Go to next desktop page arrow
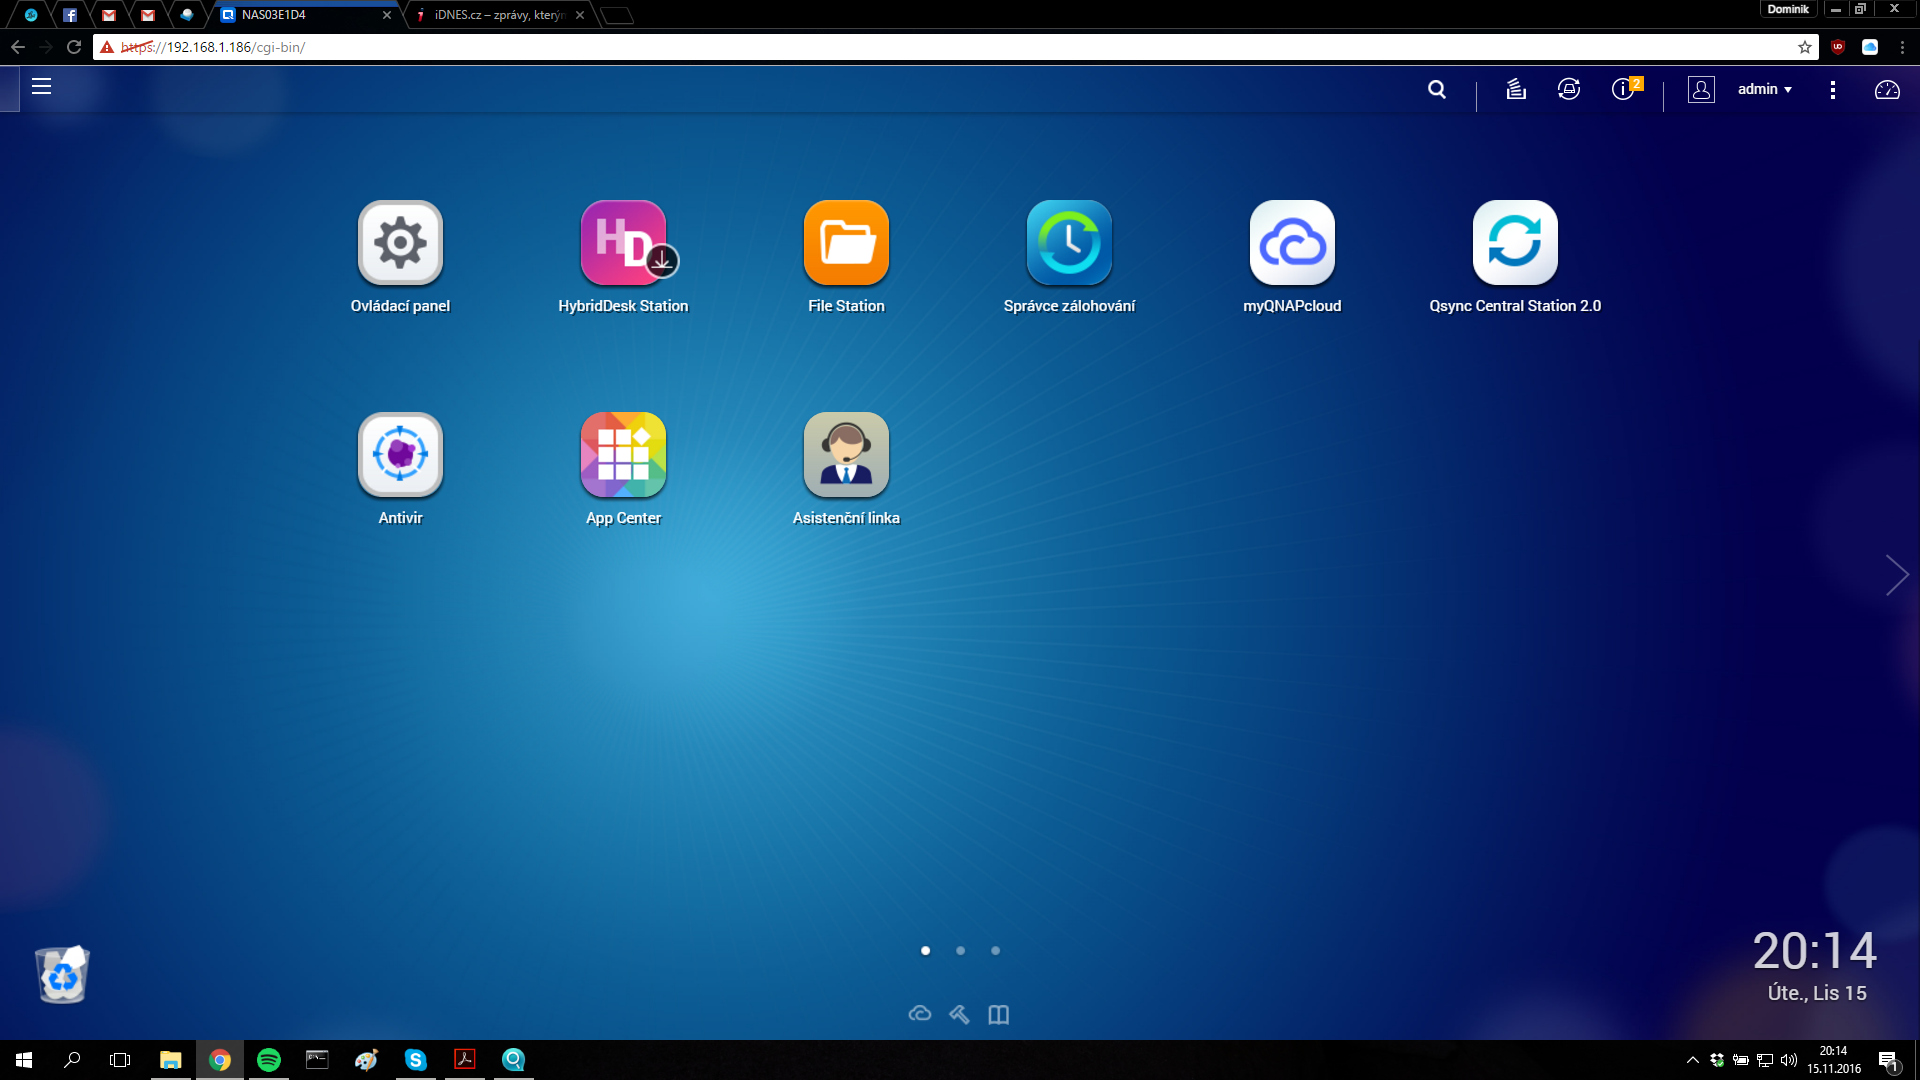Image resolution: width=1920 pixels, height=1080 pixels. pos(1896,575)
